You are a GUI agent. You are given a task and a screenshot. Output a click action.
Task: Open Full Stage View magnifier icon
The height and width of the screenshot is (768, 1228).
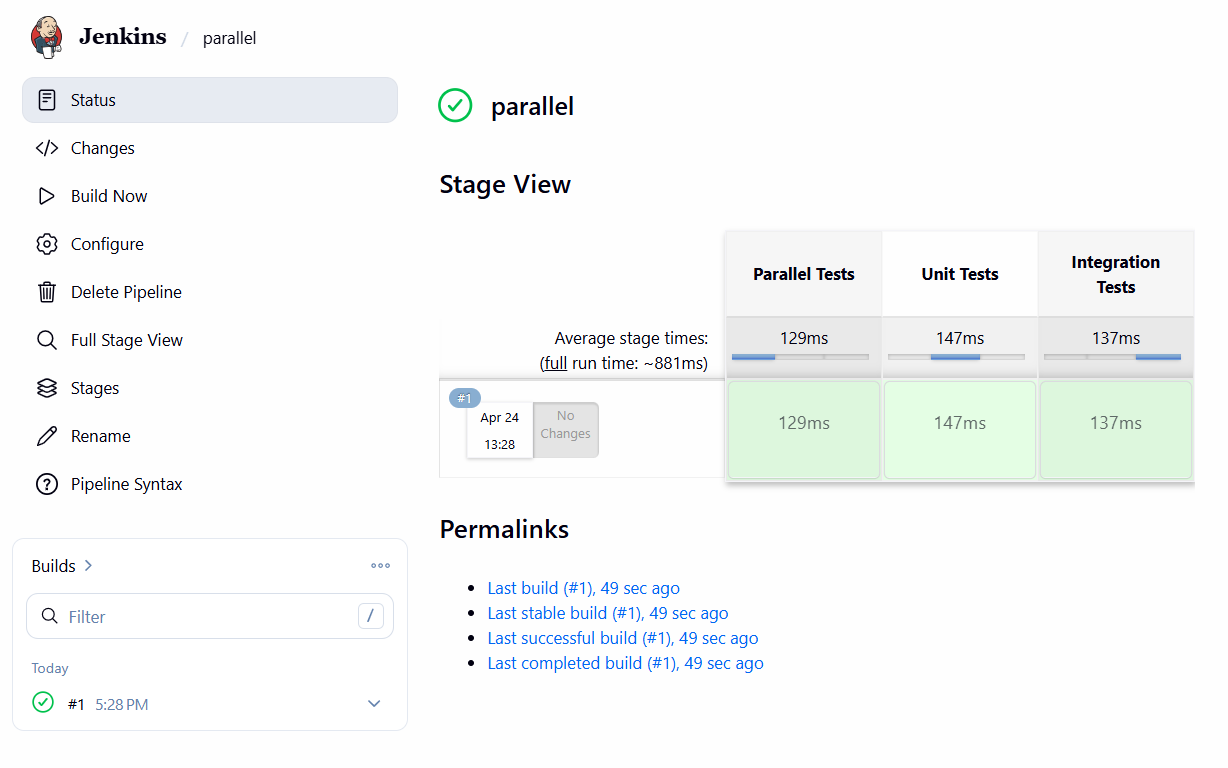[47, 340]
